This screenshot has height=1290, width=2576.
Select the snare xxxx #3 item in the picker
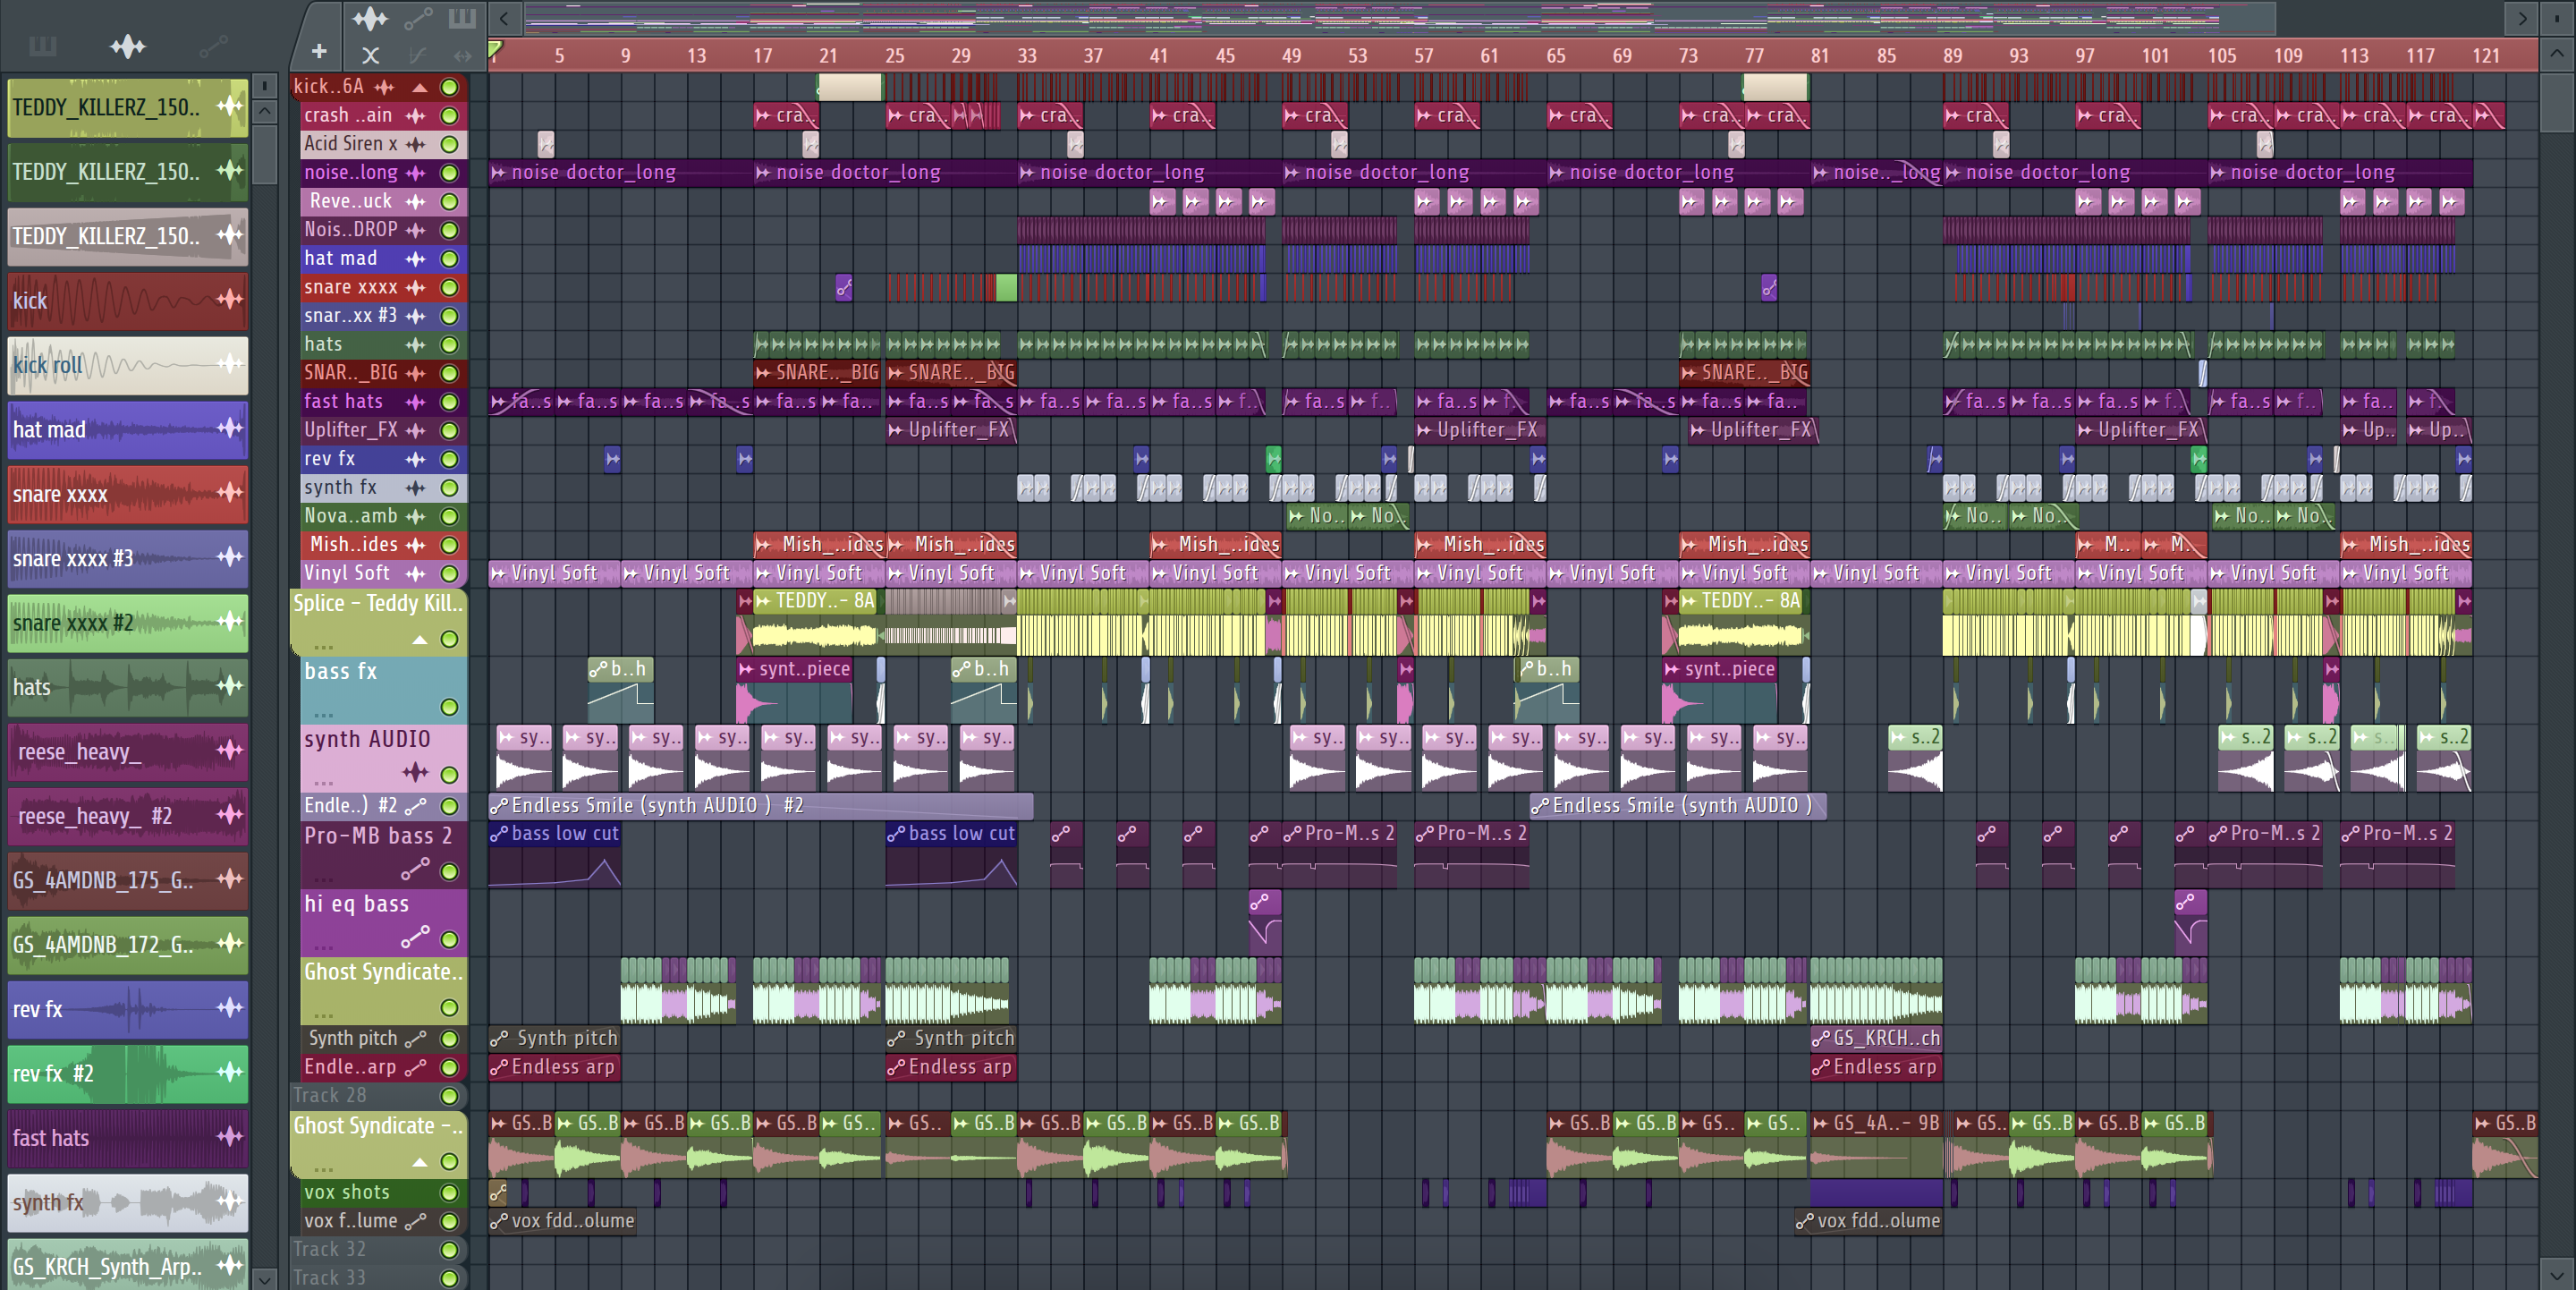pos(128,558)
